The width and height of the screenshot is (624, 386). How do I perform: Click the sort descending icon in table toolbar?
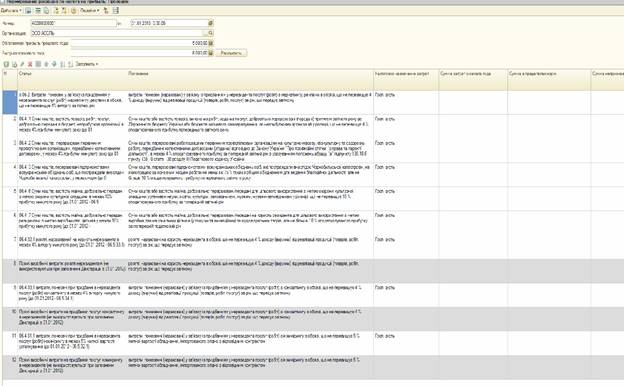pos(70,64)
